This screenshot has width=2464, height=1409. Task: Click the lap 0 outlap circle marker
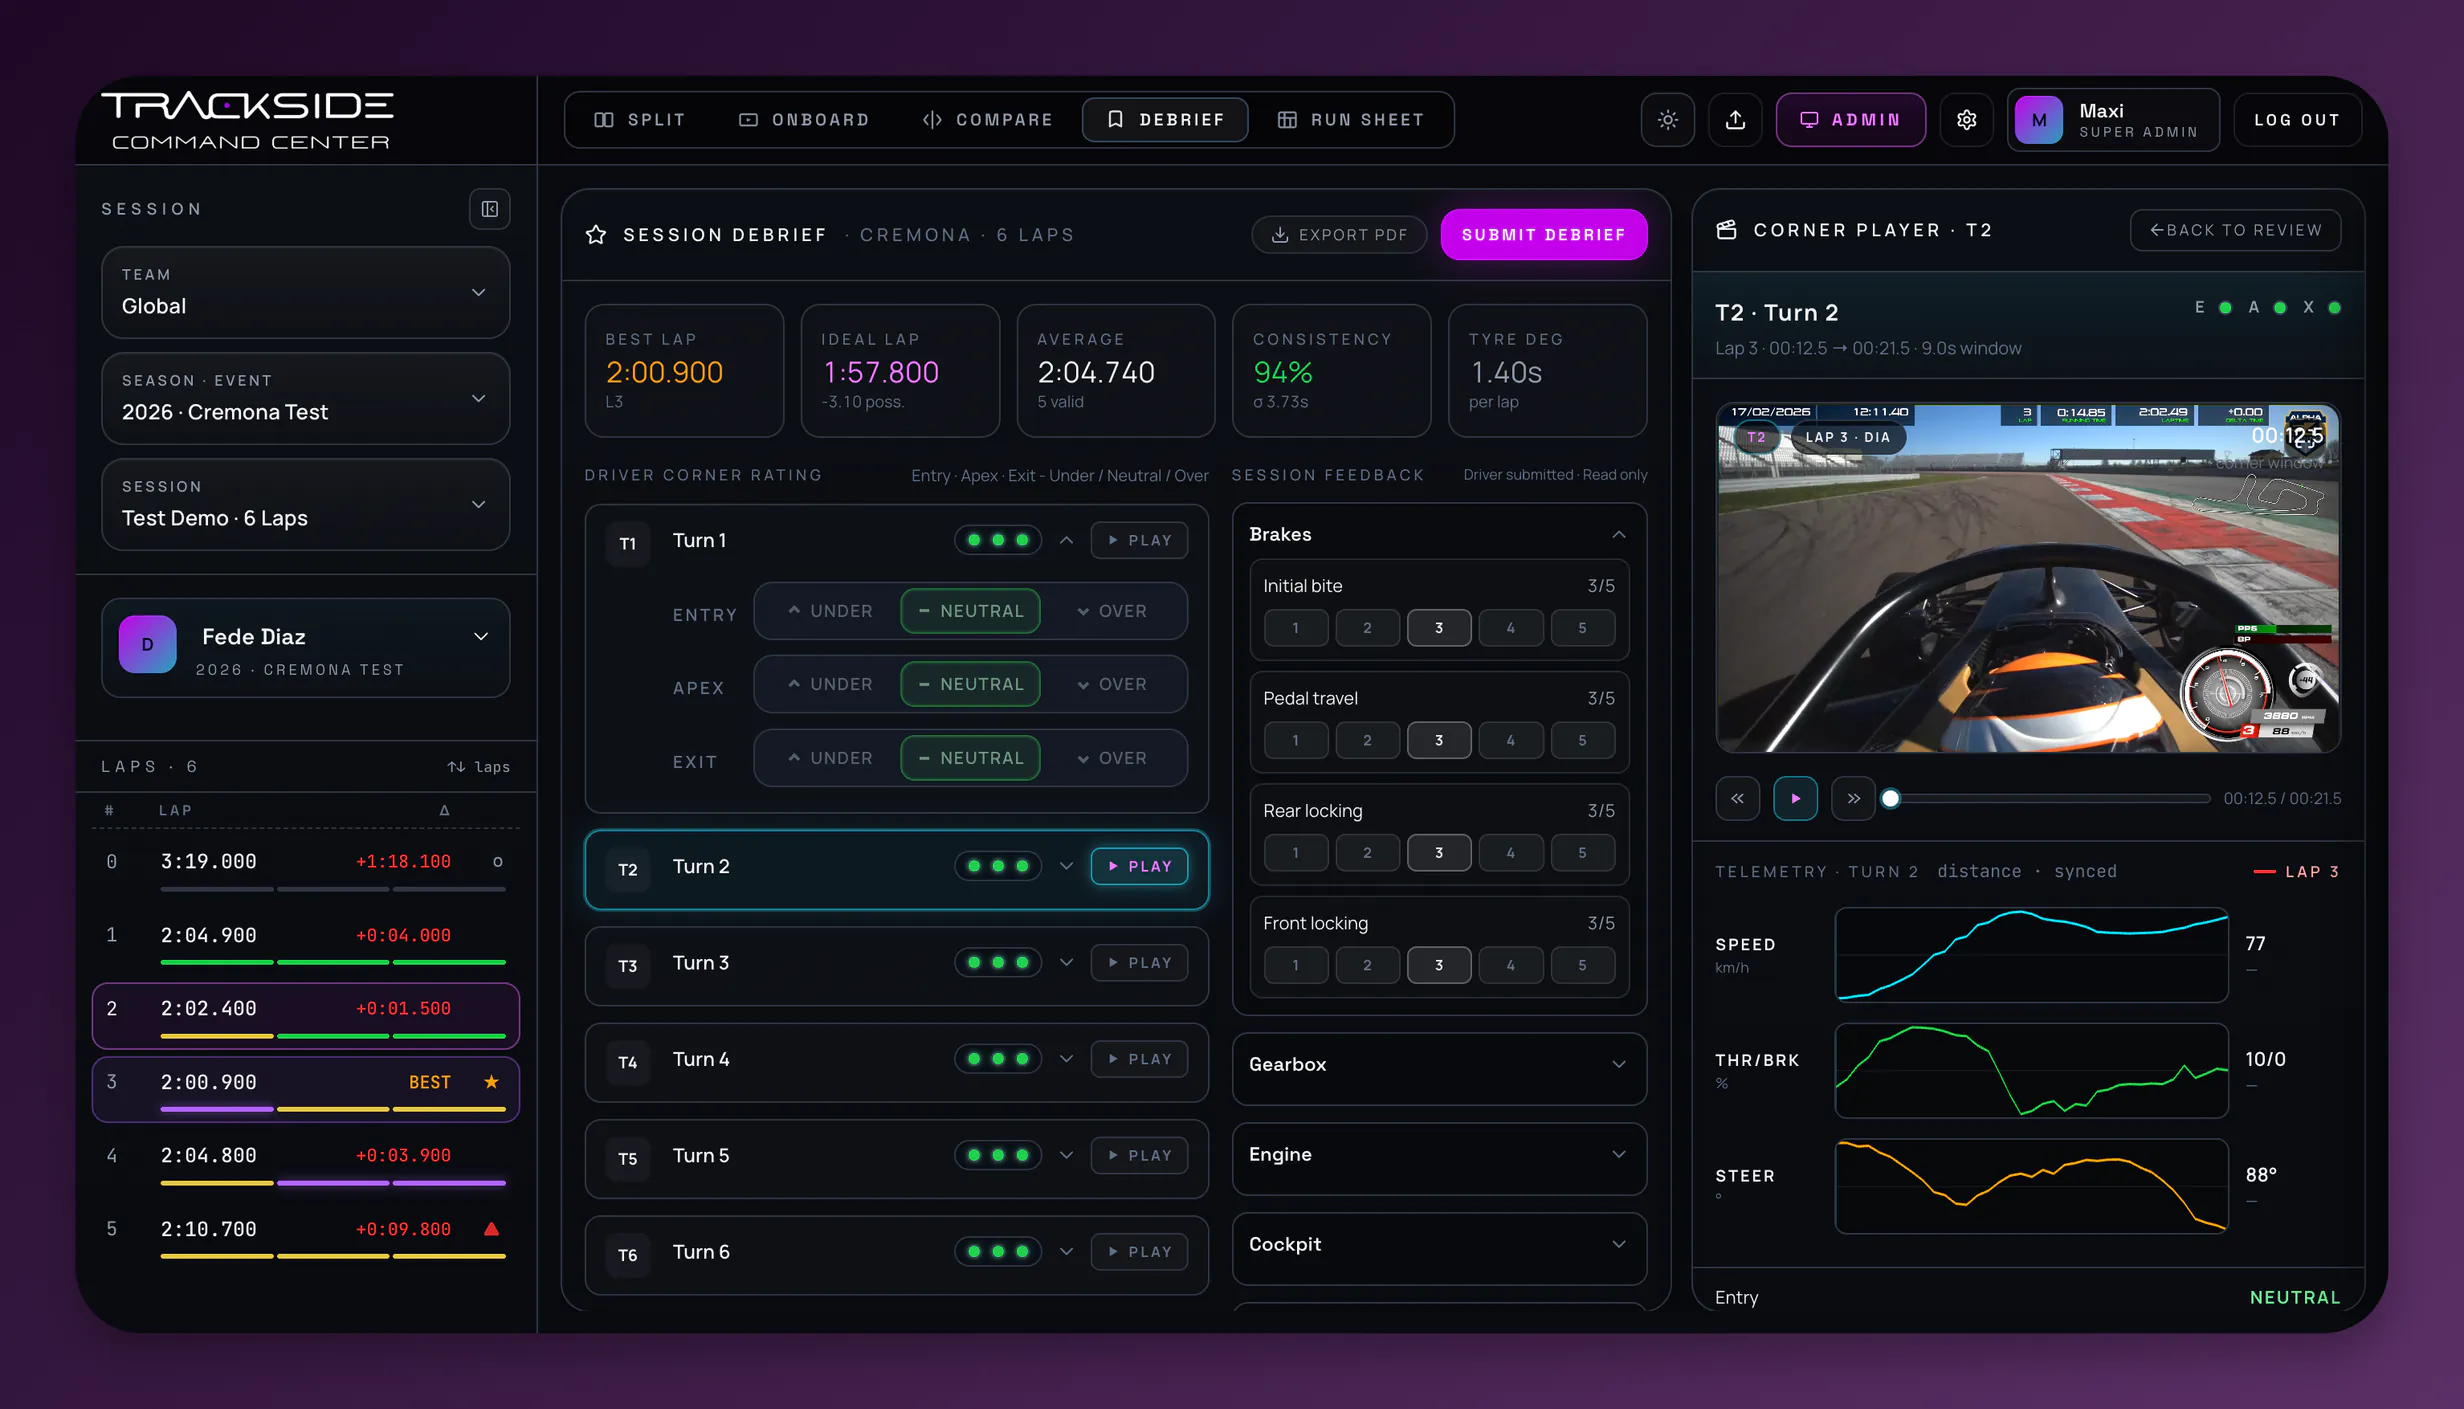click(497, 862)
